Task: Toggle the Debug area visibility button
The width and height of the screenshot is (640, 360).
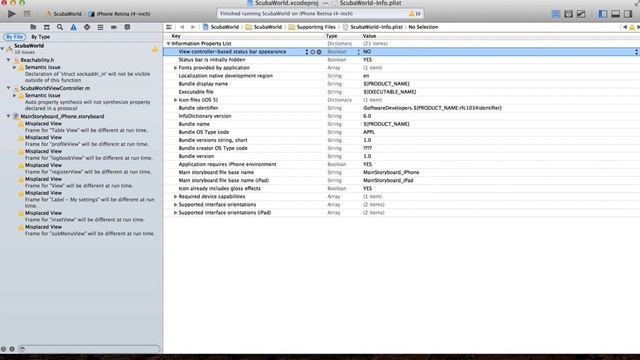Action: click(x=616, y=14)
